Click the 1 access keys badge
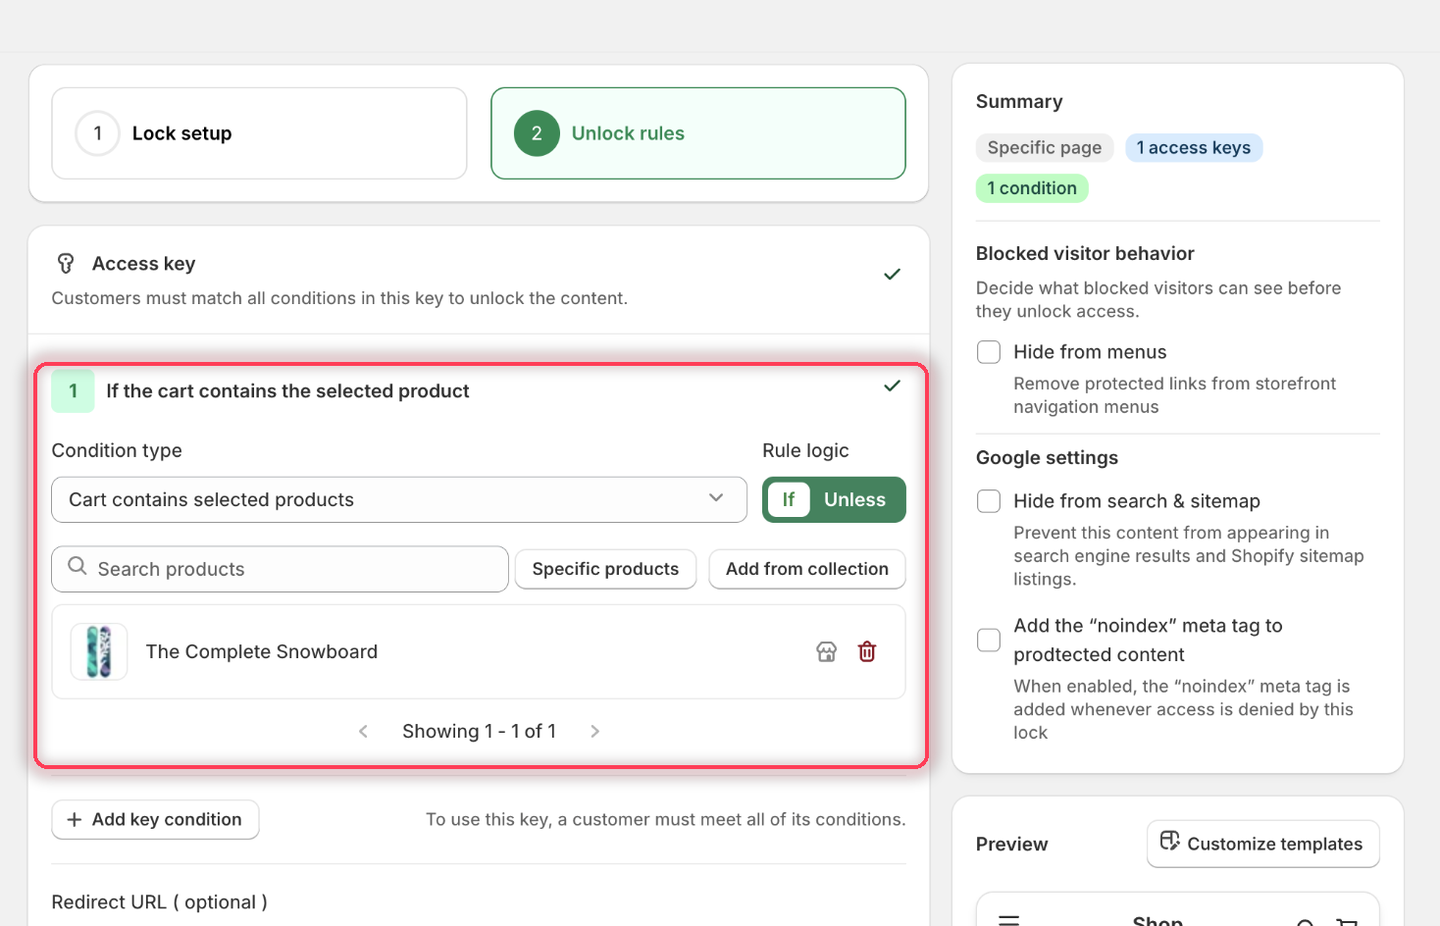Viewport: 1440px width, 926px height. 1194,148
